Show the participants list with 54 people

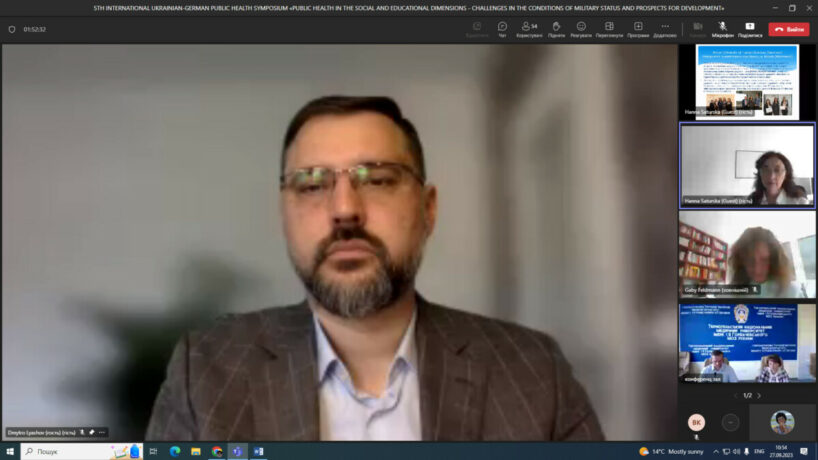point(529,29)
